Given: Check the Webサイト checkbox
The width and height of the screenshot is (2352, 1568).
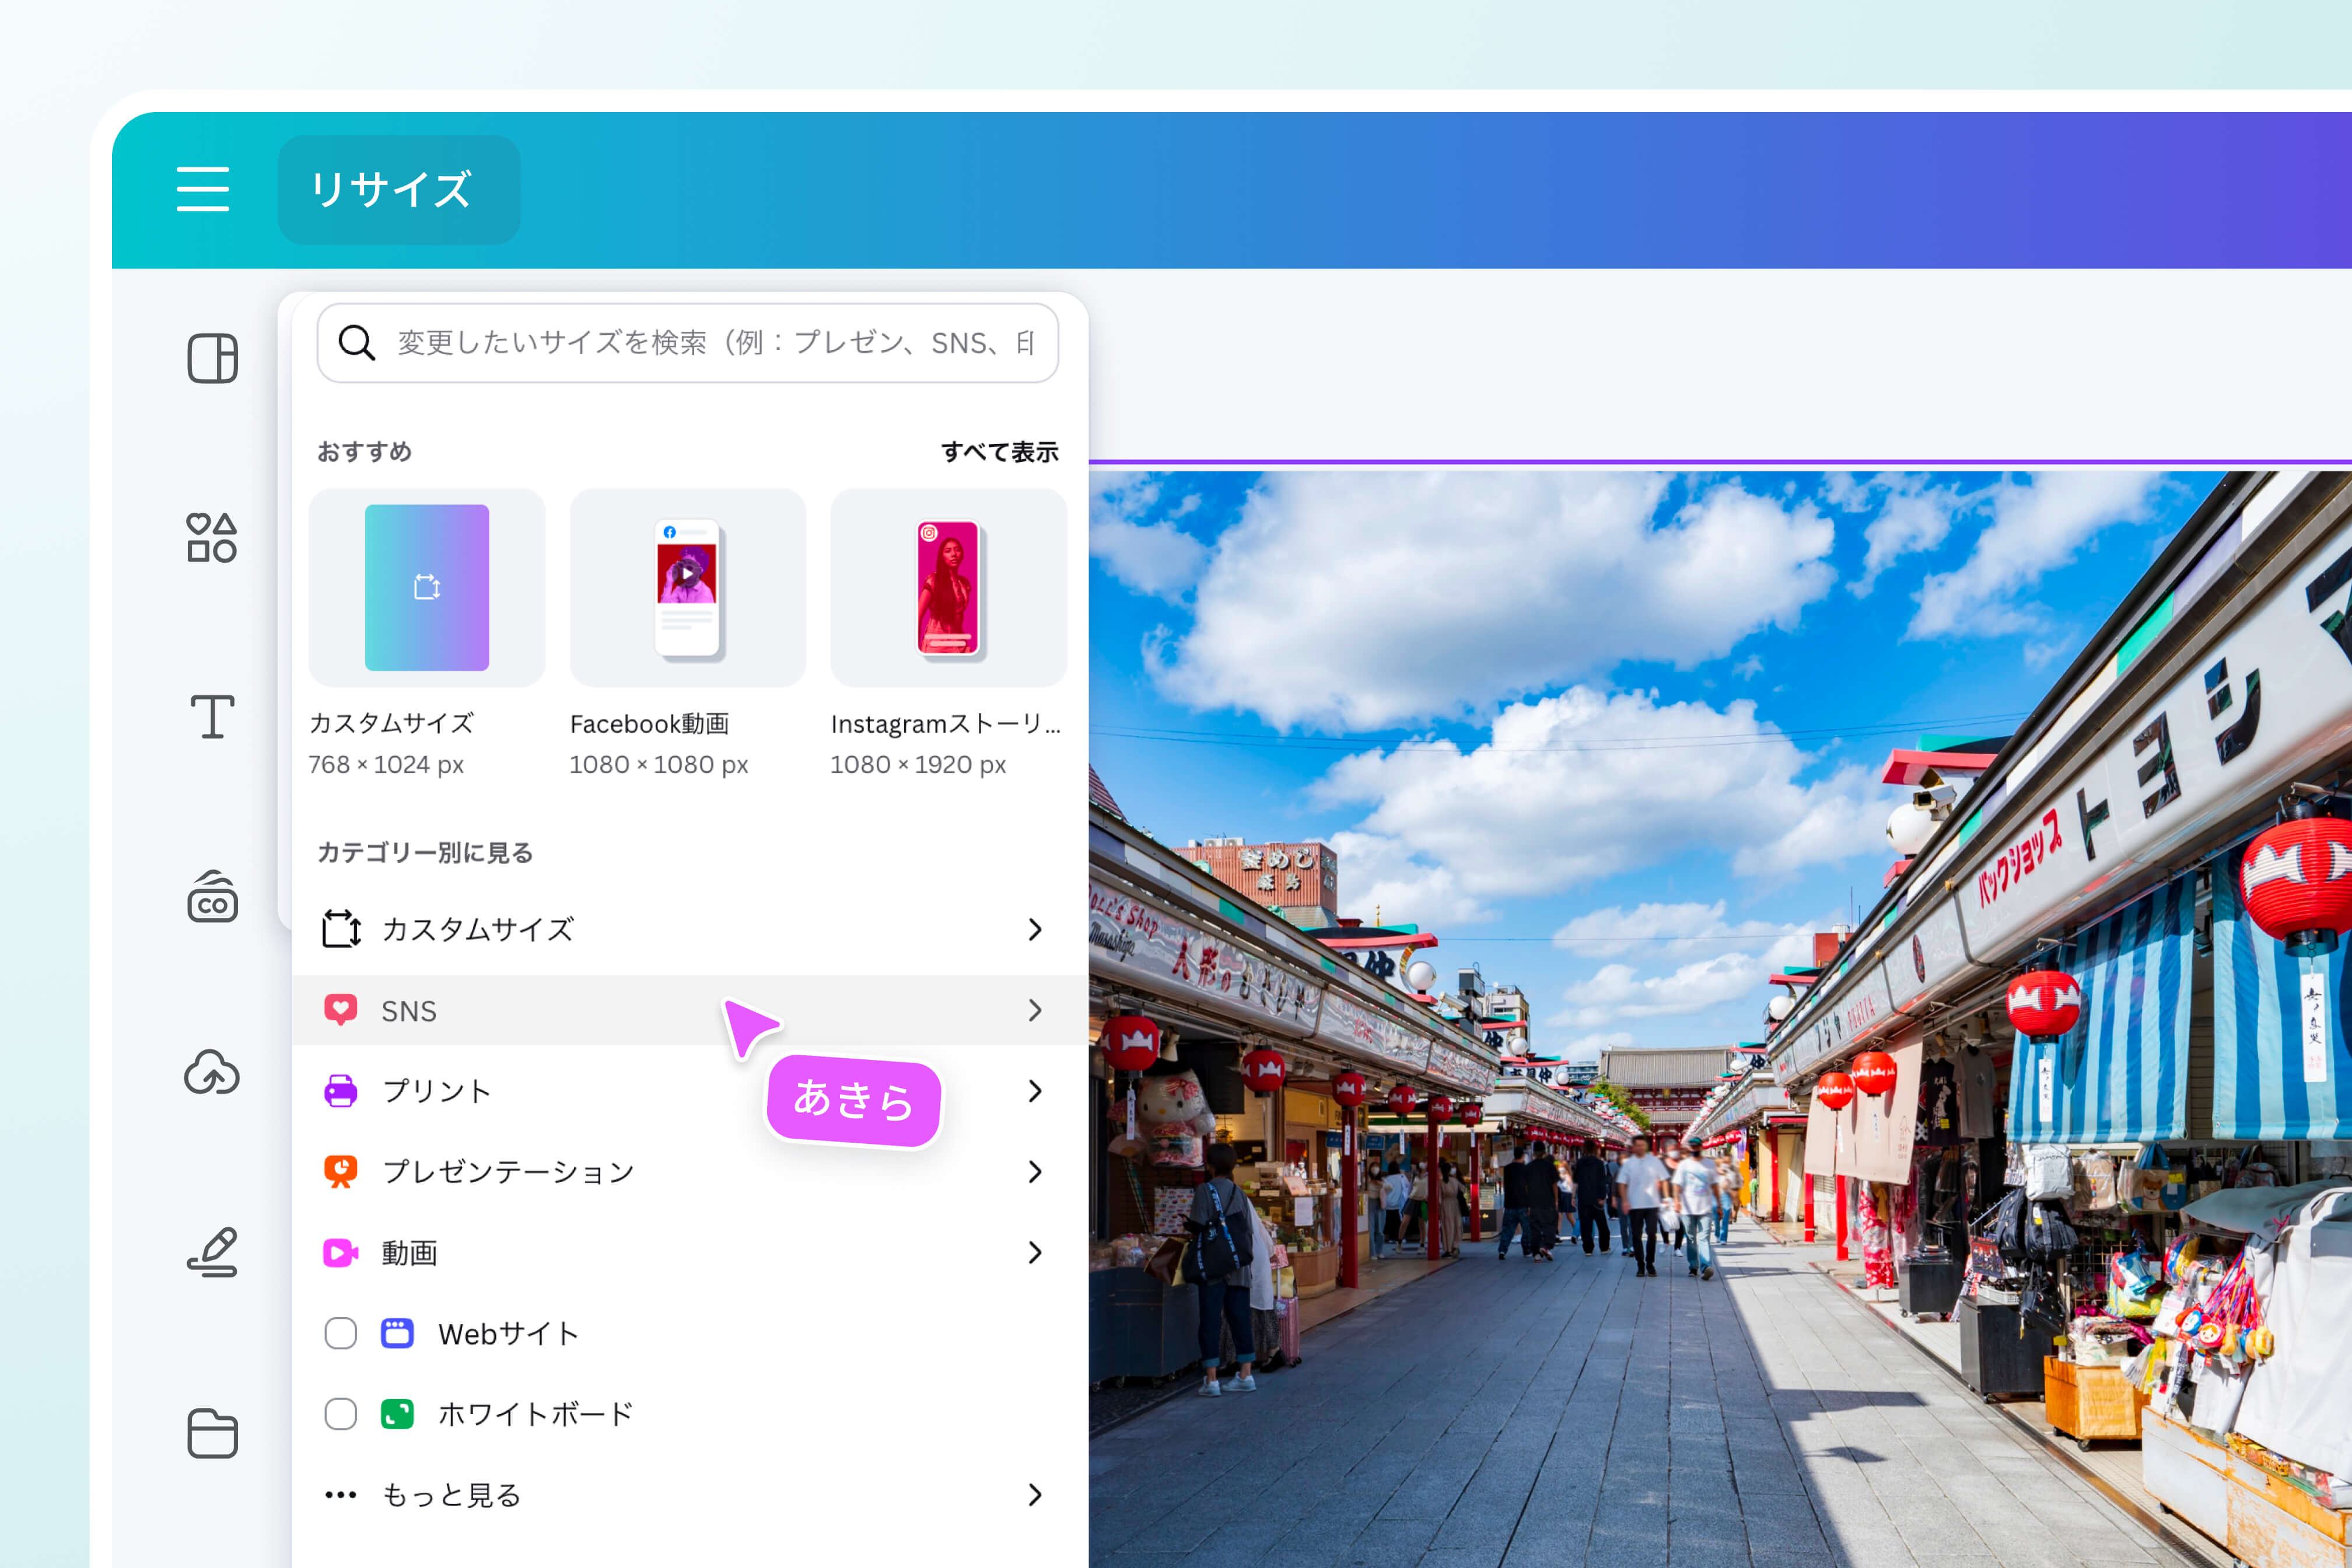Looking at the screenshot, I should tap(341, 1333).
